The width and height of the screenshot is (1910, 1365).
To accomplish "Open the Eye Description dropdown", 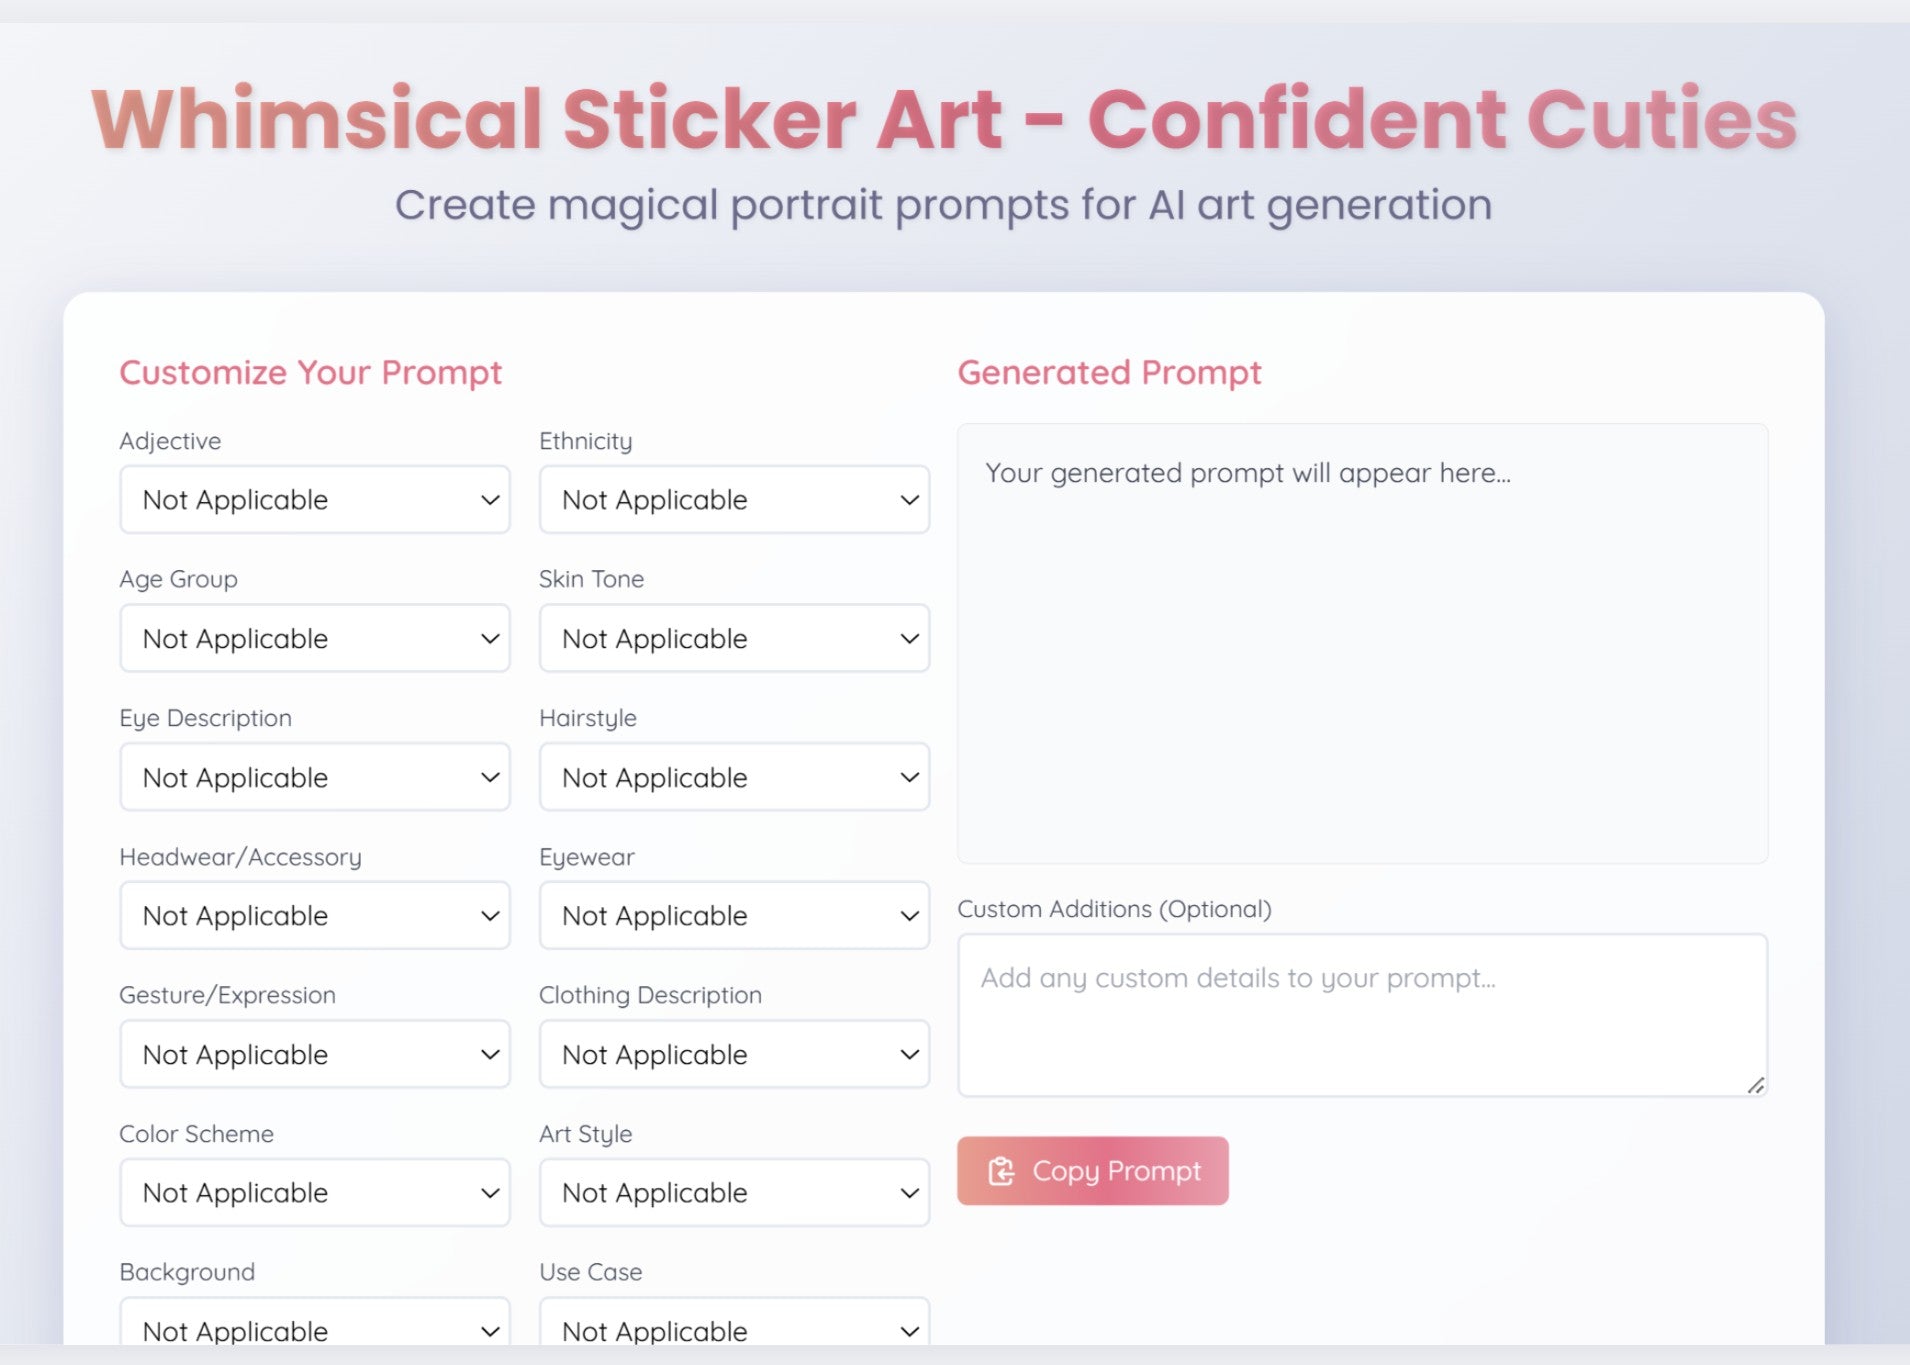I will 315,778.
